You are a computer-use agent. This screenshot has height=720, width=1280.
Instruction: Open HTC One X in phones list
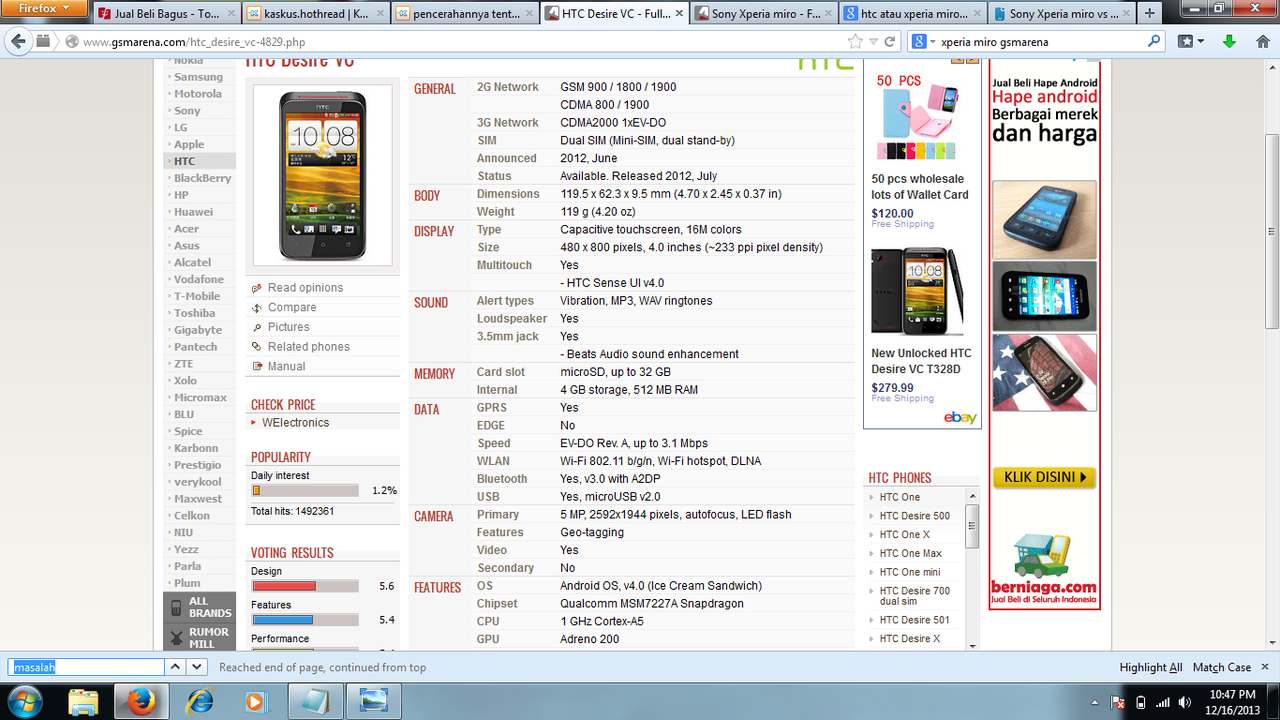point(905,535)
